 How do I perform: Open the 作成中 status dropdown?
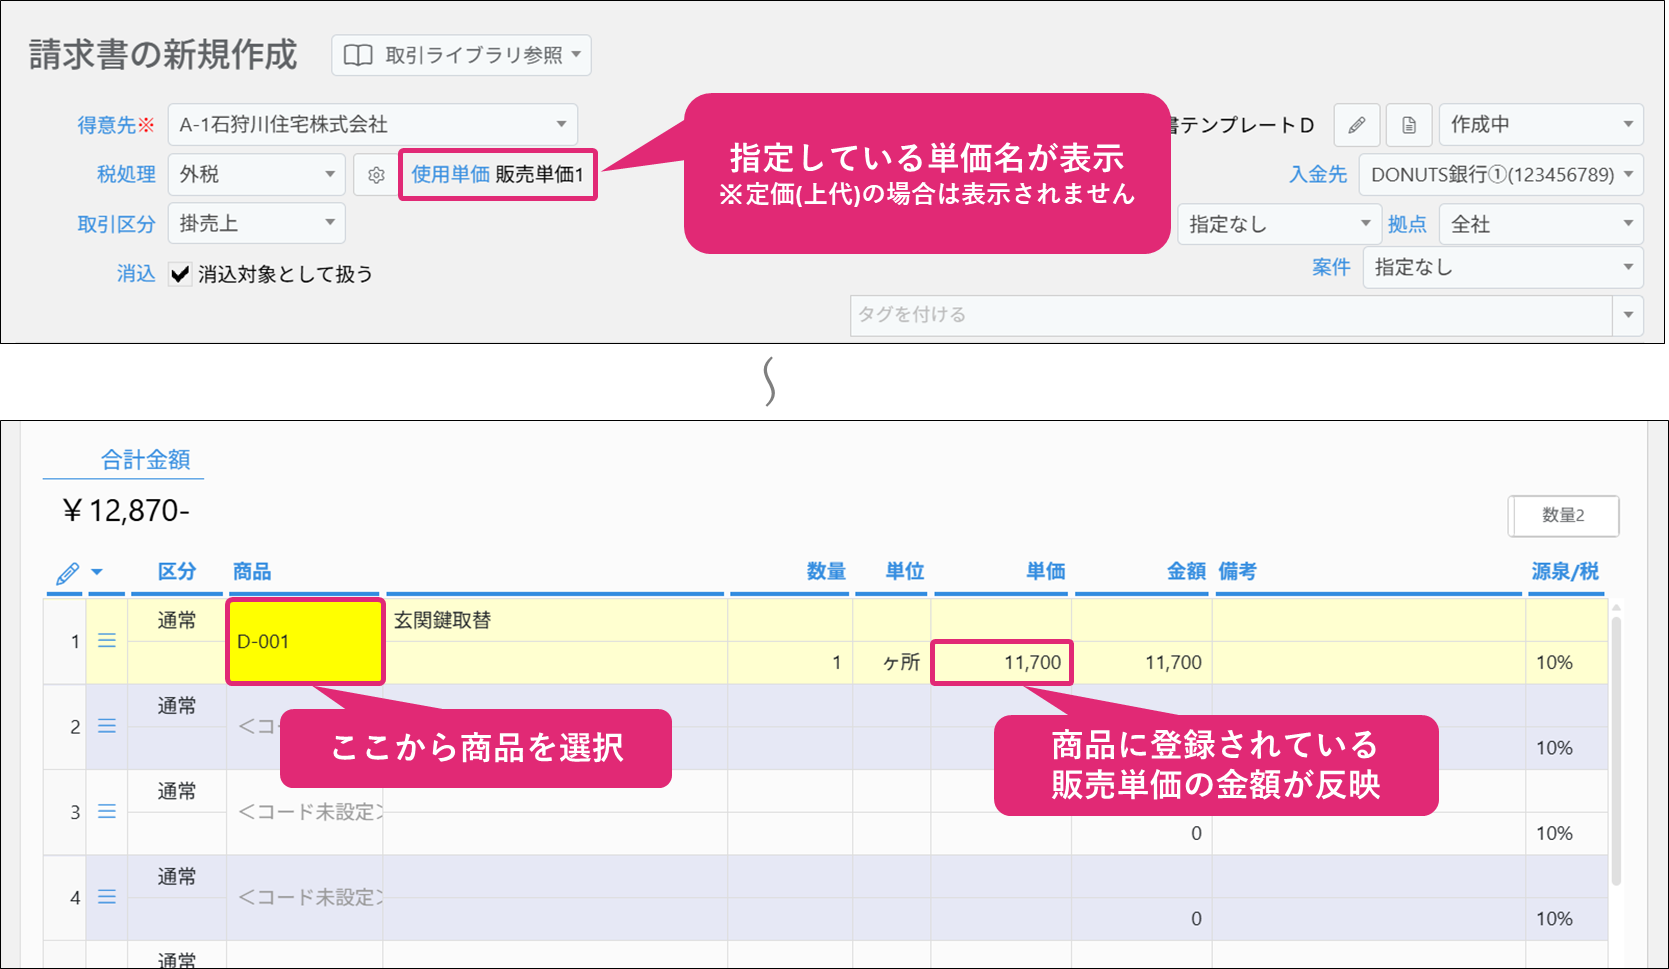tap(1540, 125)
